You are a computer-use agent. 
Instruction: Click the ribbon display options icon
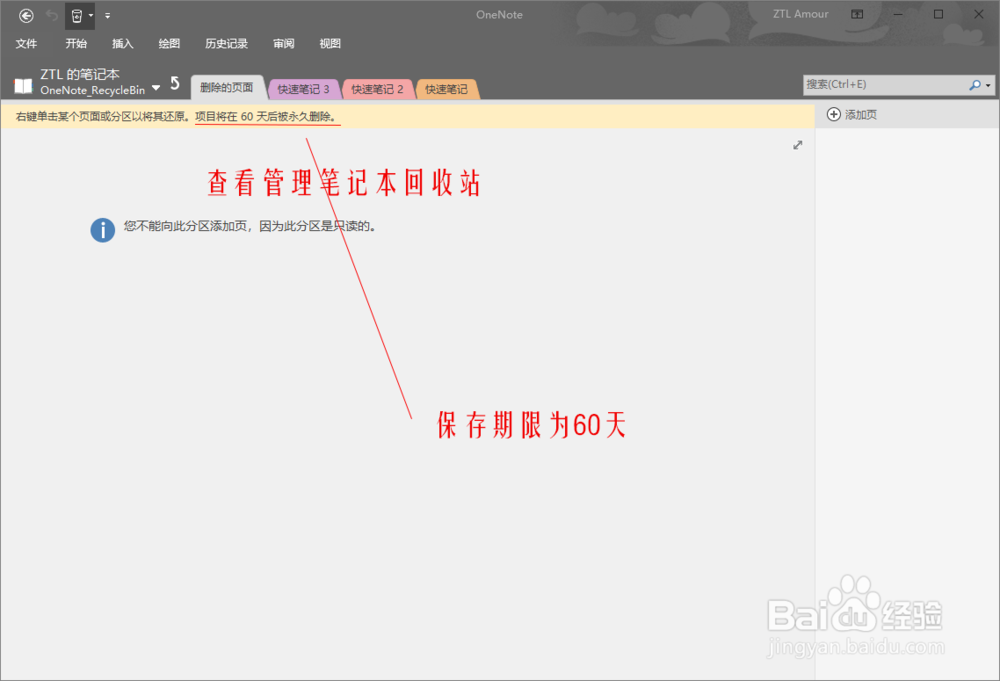857,14
